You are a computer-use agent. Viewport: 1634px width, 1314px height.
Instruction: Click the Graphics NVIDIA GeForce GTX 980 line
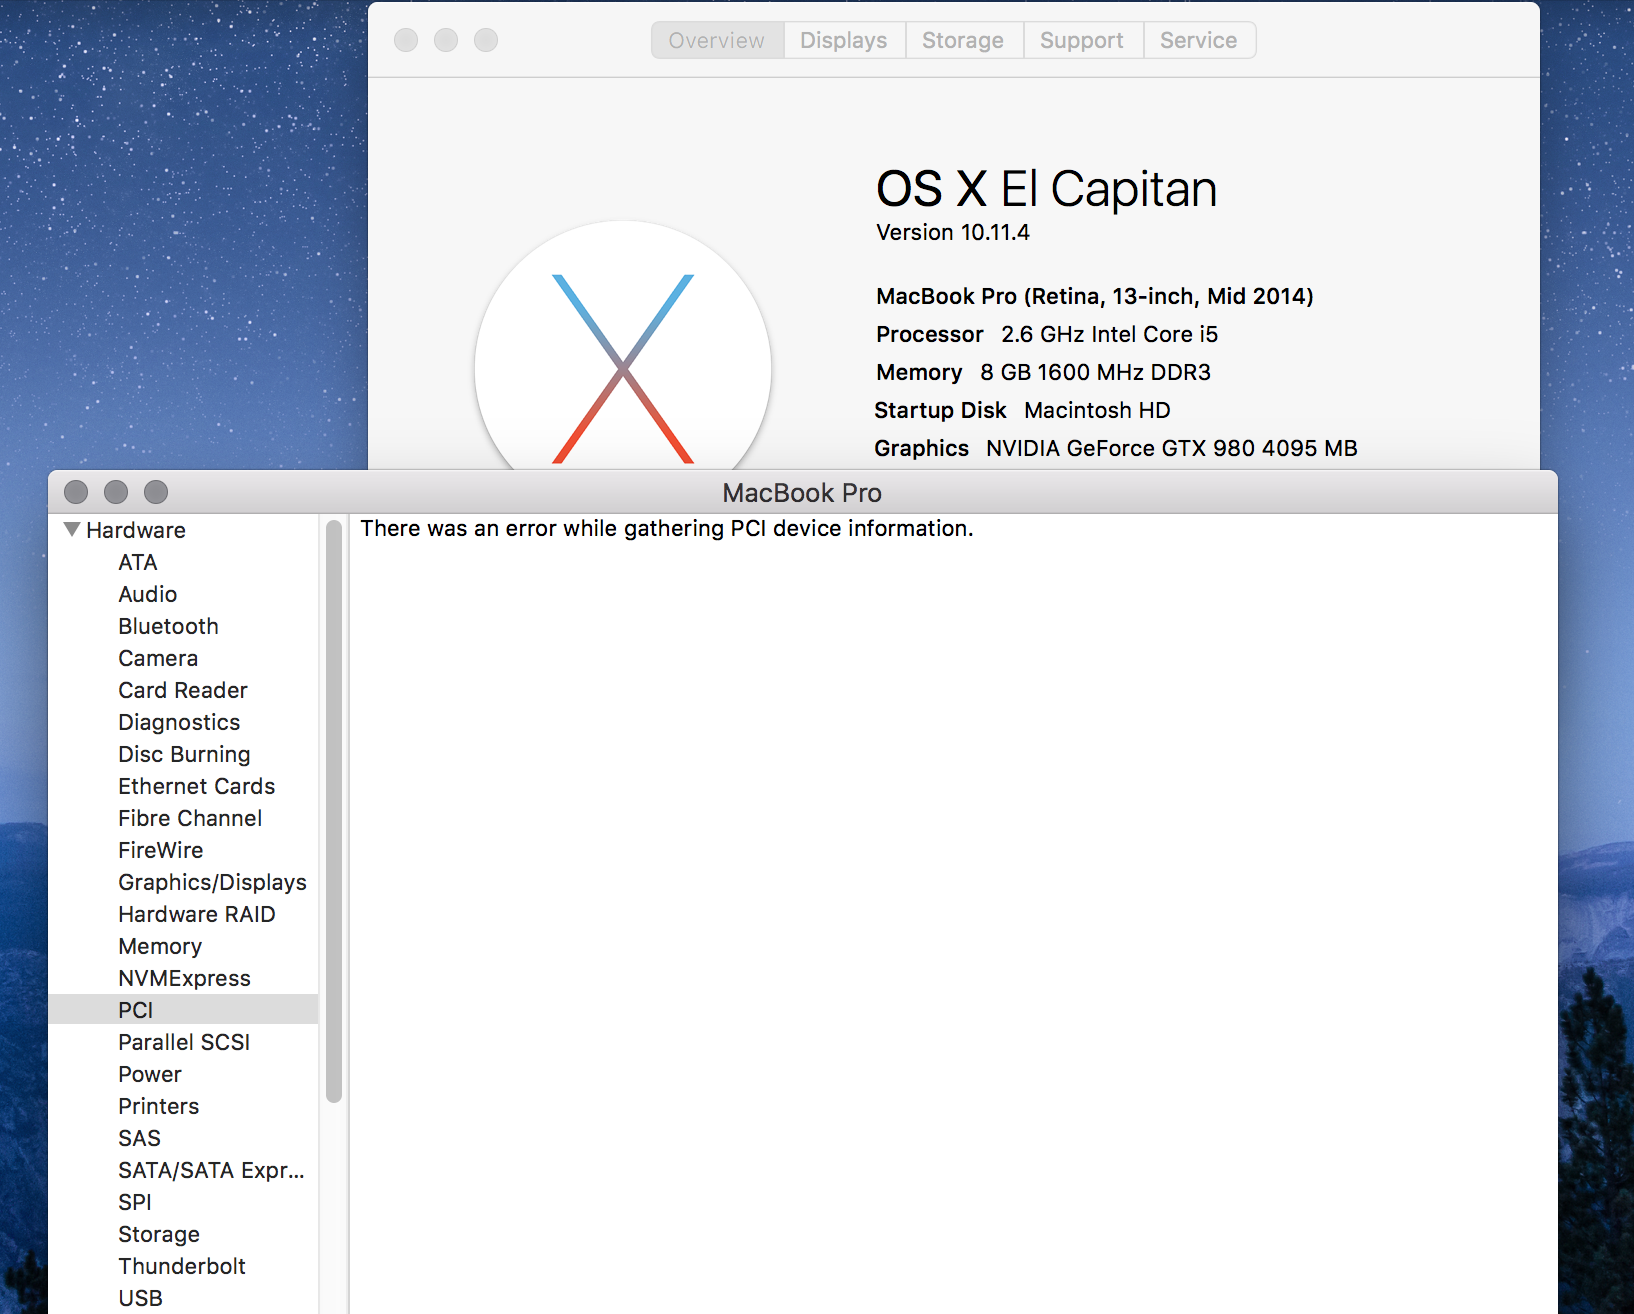1116,448
